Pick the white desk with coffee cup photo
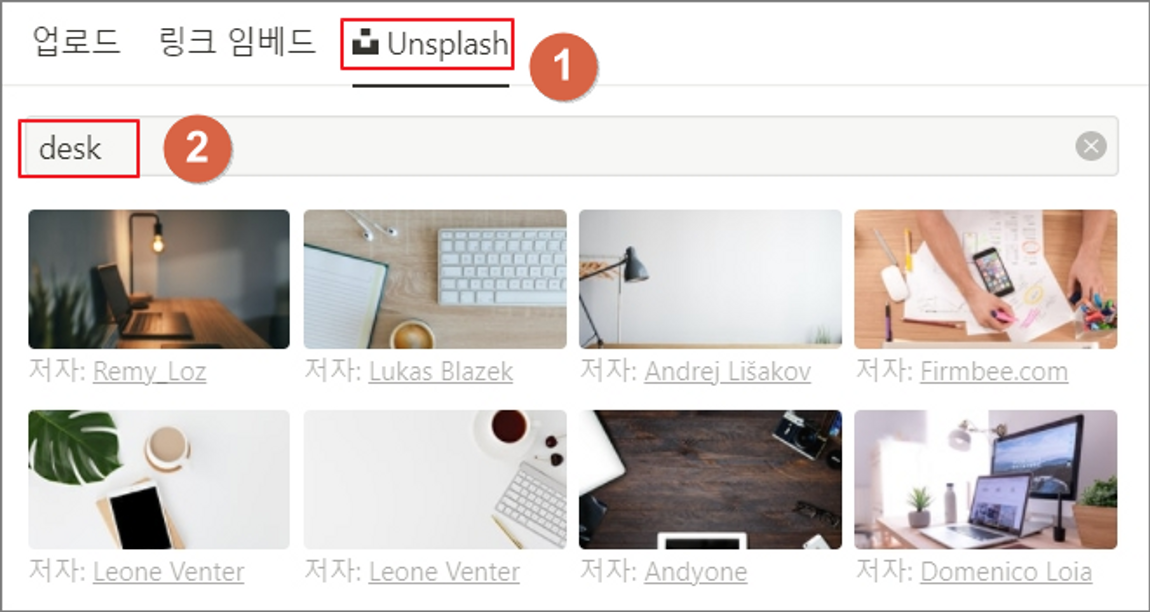This screenshot has width=1150, height=612. pos(435,479)
